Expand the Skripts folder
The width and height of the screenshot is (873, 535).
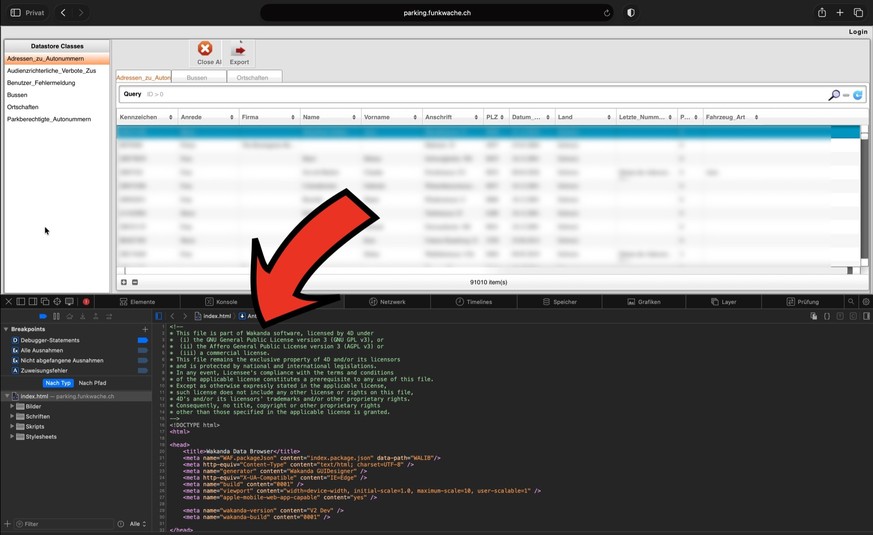point(12,426)
